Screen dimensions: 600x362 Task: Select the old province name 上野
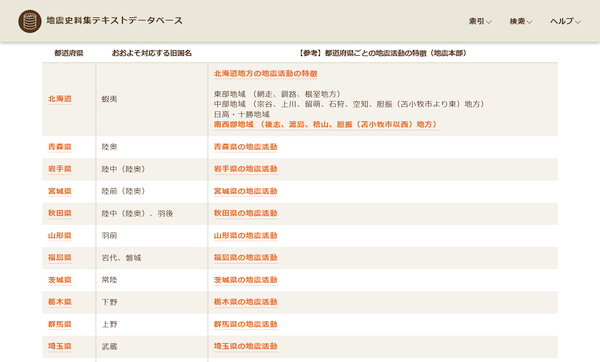click(109, 324)
